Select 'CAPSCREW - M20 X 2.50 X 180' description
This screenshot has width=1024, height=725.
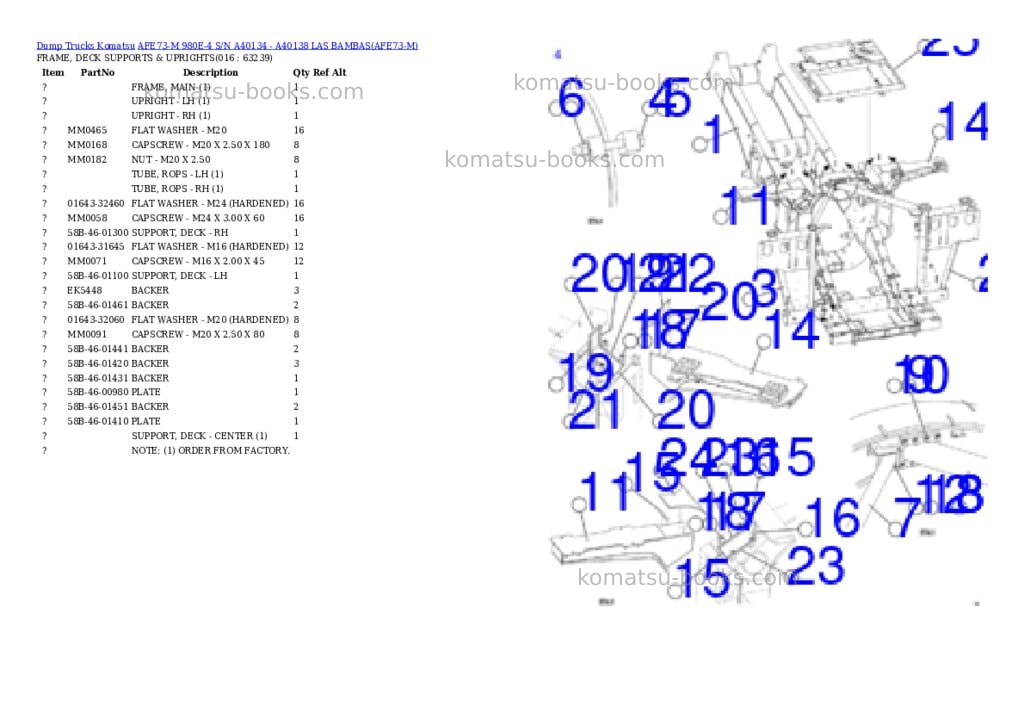click(x=200, y=145)
